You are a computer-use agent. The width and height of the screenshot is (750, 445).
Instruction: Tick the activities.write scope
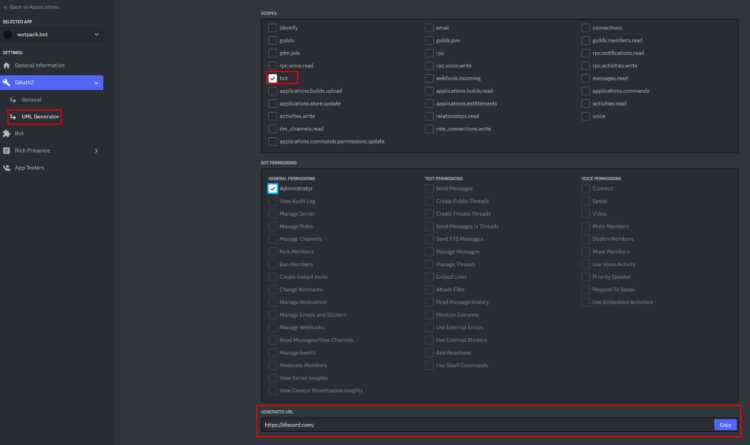pos(273,116)
